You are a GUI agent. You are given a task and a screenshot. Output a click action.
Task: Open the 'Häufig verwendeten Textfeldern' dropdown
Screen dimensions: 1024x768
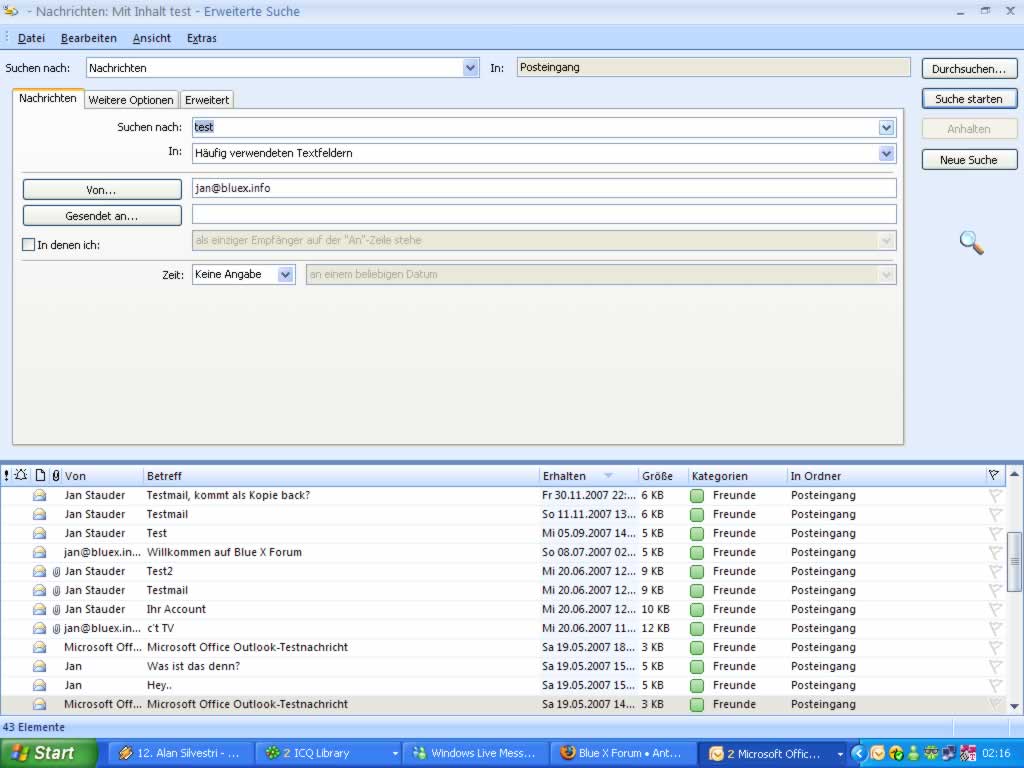(886, 153)
